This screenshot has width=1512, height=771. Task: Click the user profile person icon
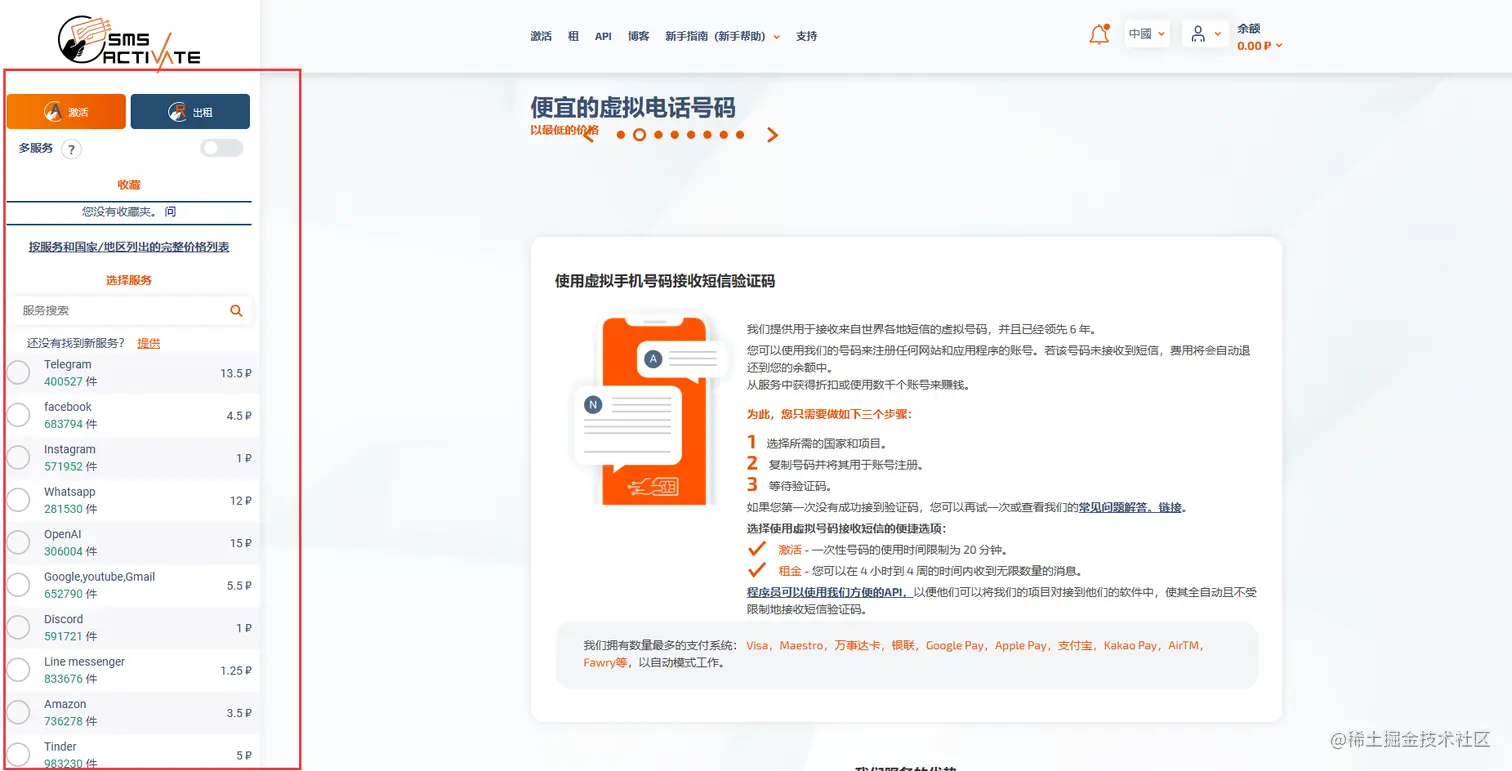(1197, 33)
